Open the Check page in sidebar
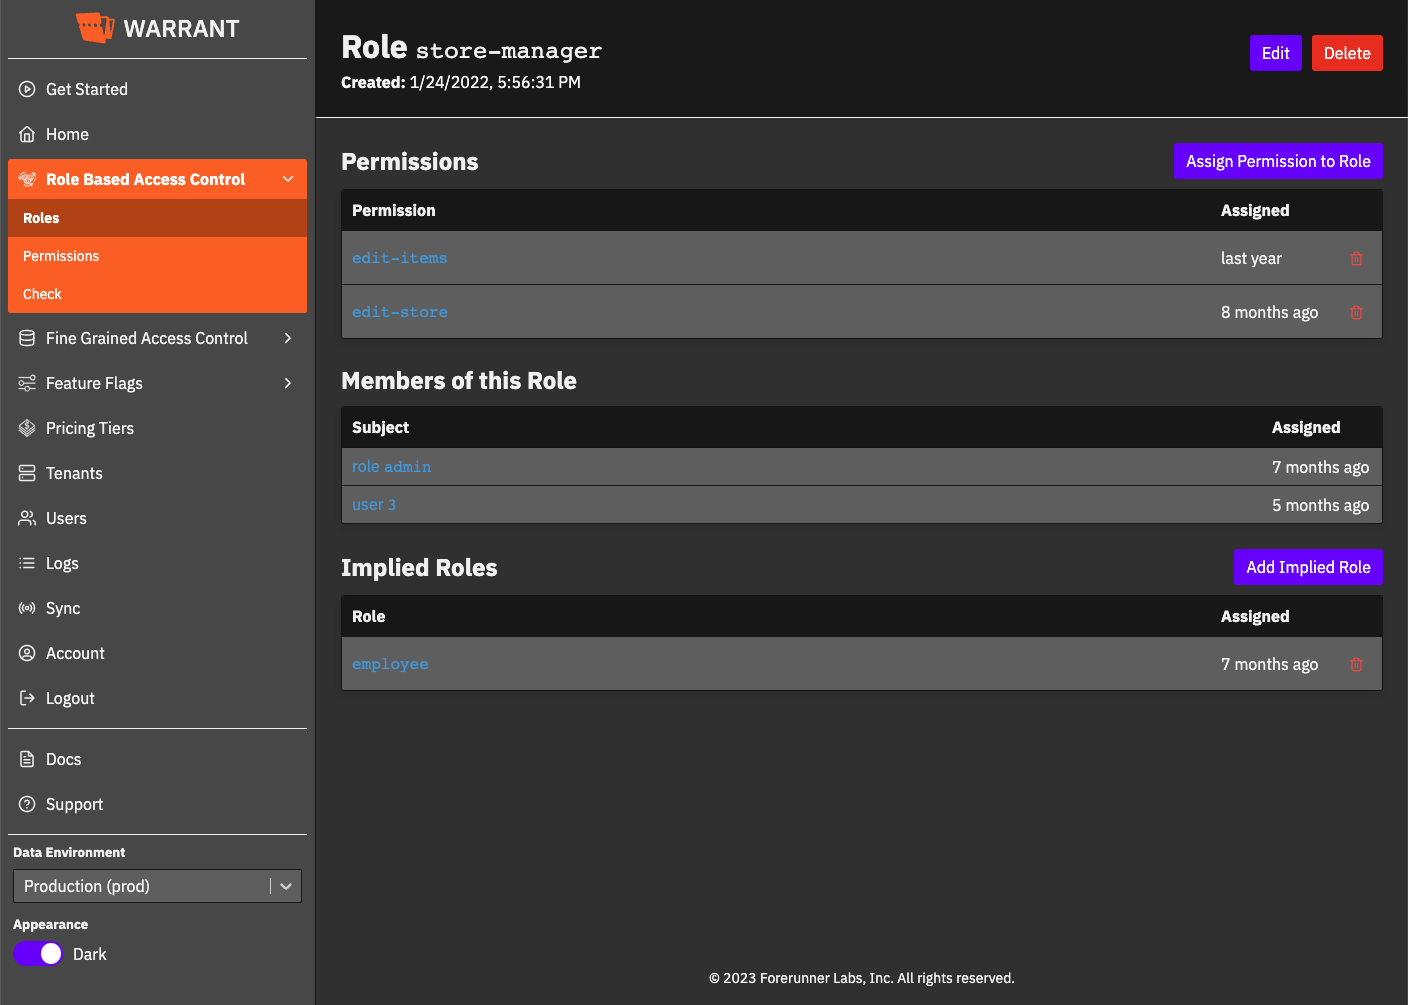The height and width of the screenshot is (1005, 1408). 42,295
